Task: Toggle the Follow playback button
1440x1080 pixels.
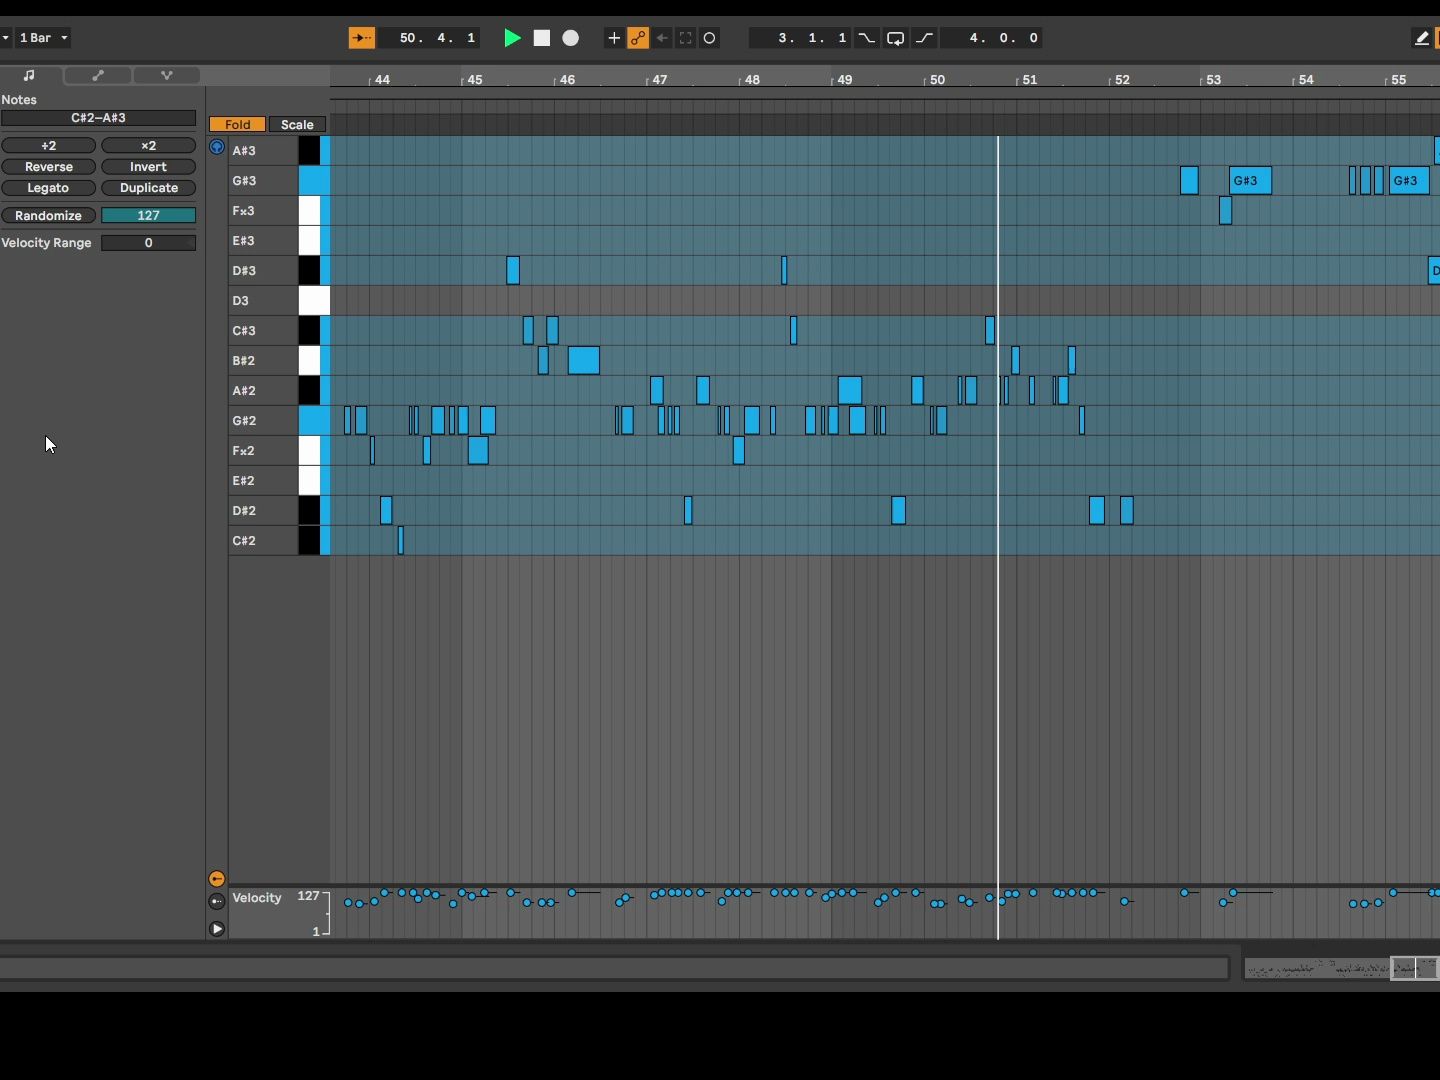Action: coord(361,38)
